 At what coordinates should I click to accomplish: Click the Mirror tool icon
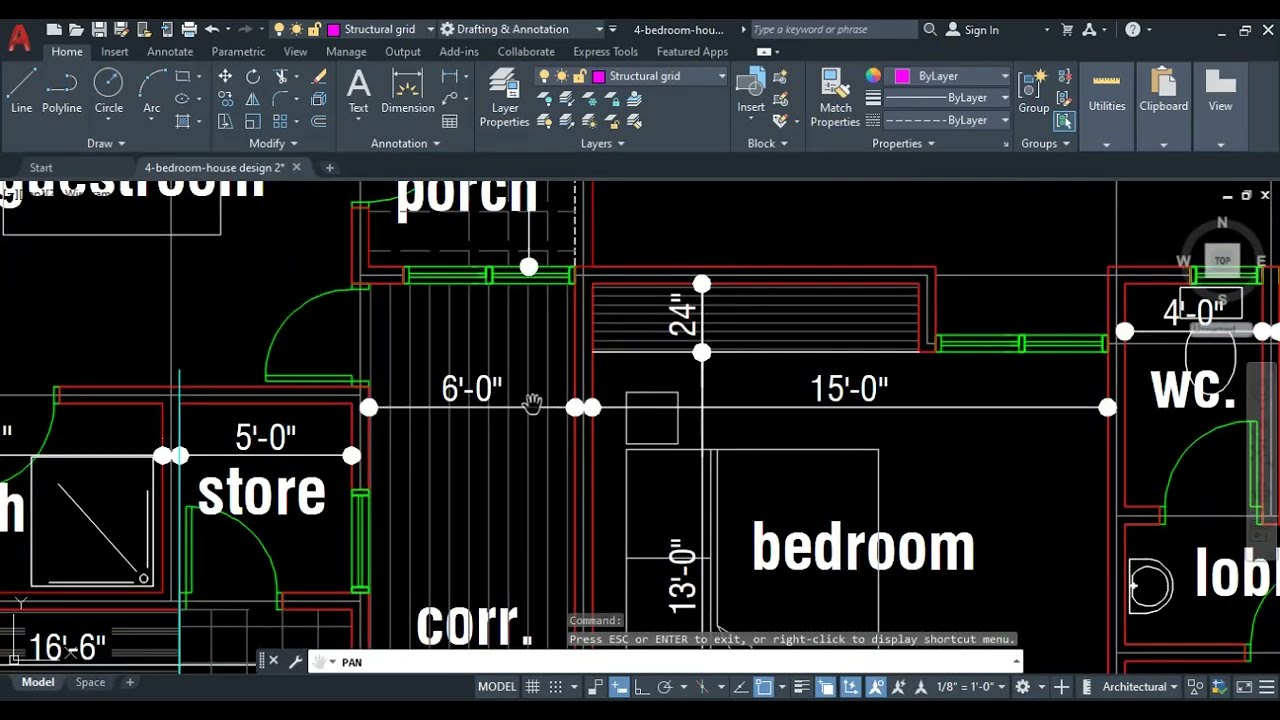point(253,99)
